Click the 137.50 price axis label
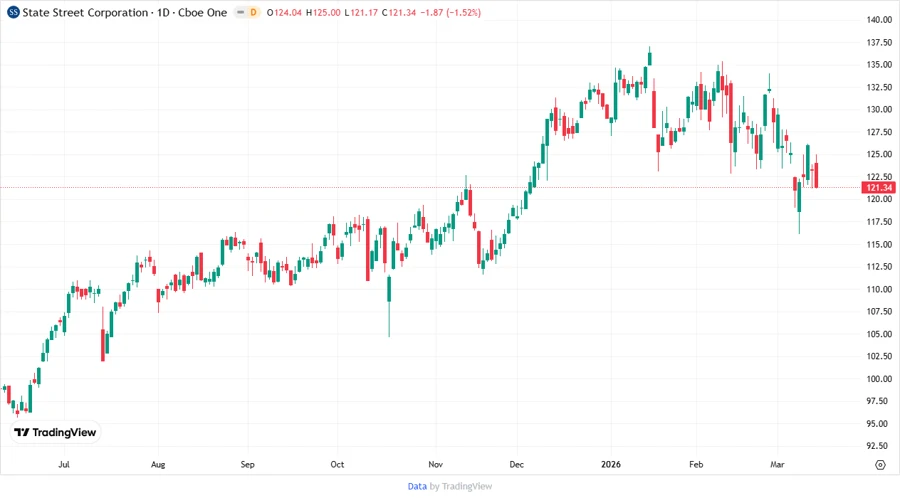The image size is (900, 498). (x=879, y=42)
